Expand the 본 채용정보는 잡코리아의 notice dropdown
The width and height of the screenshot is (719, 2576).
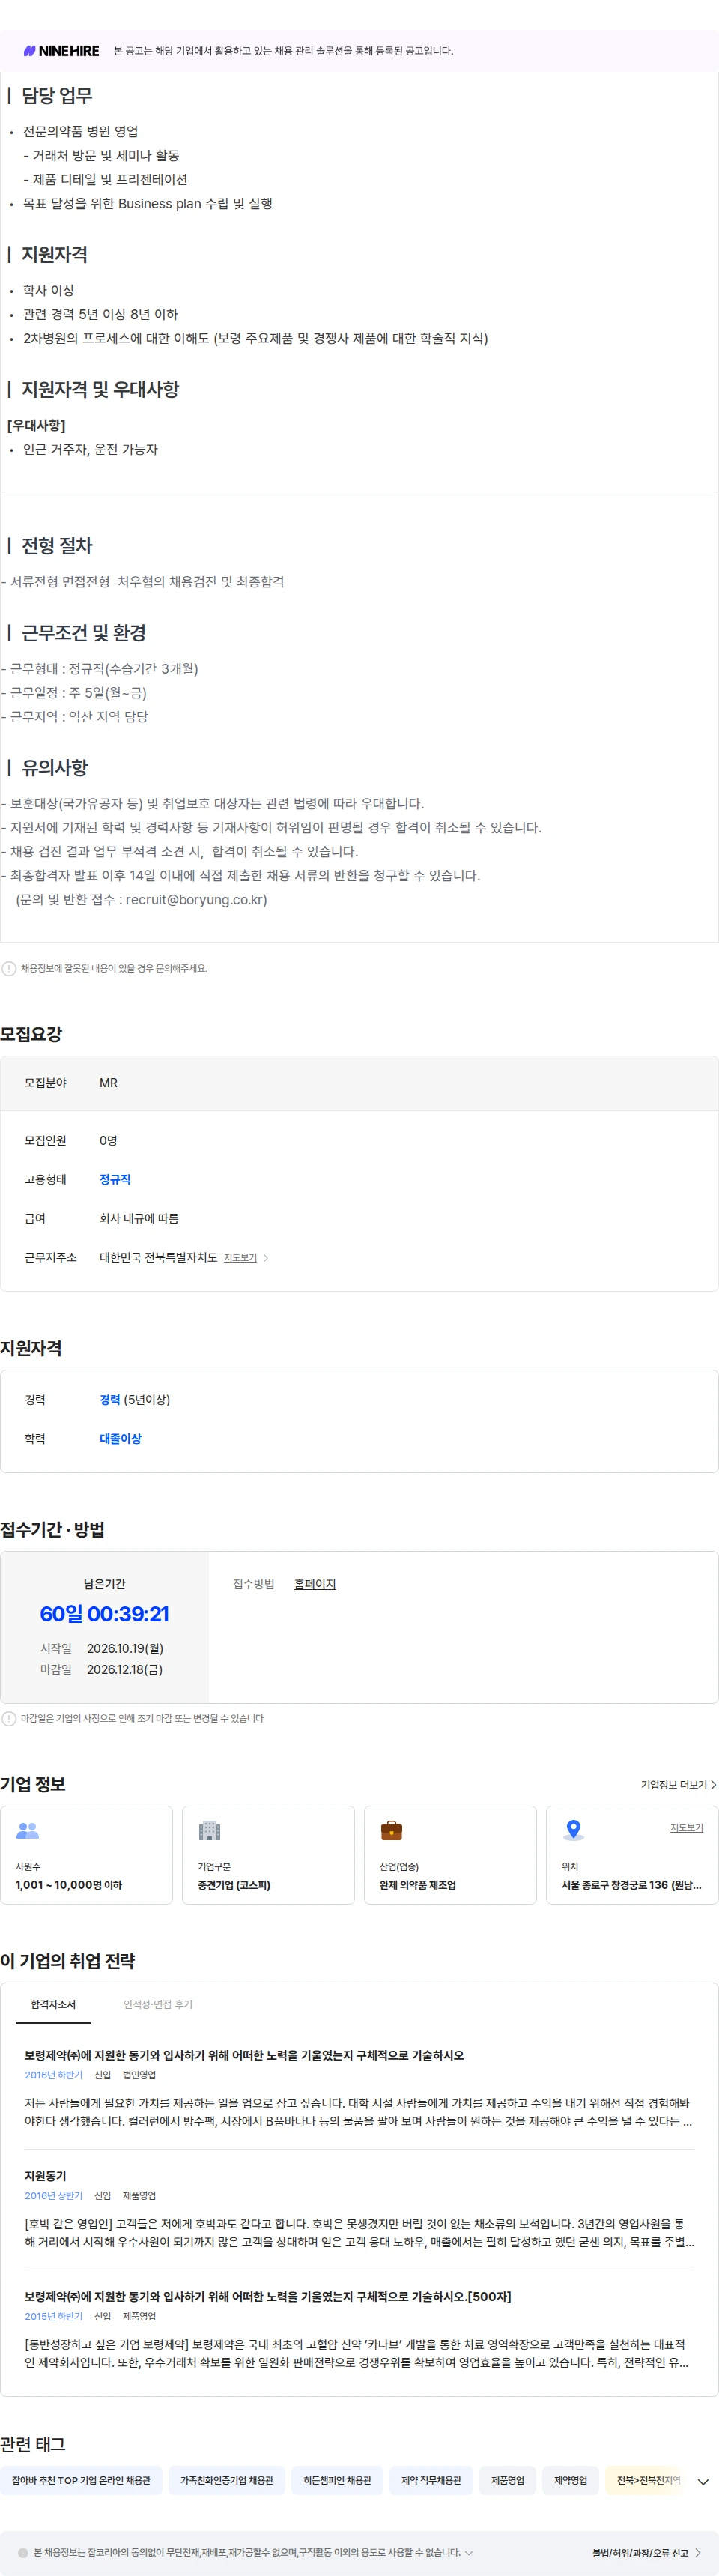click(469, 2551)
